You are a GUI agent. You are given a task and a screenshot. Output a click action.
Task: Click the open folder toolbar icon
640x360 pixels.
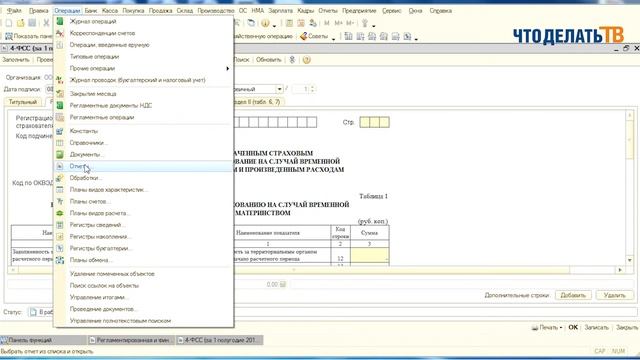click(20, 24)
